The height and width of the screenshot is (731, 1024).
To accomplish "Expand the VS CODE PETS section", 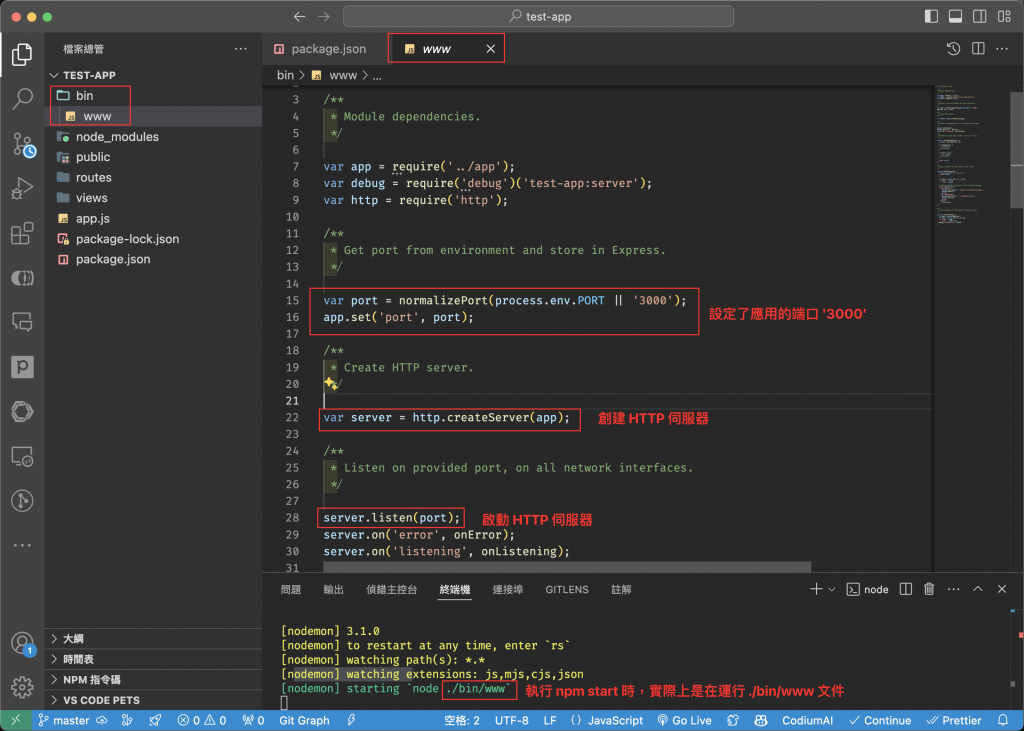I will point(153,700).
